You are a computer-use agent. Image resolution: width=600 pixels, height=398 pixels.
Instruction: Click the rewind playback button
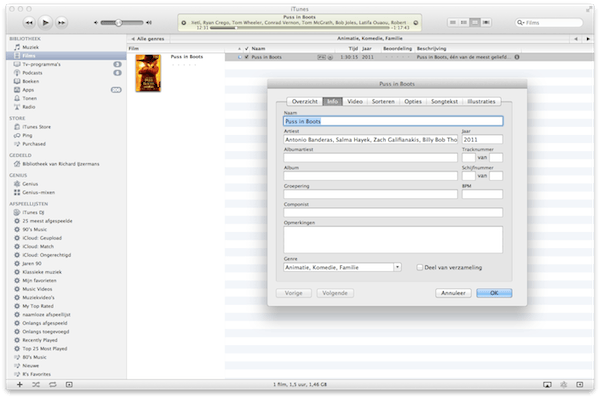[29, 23]
